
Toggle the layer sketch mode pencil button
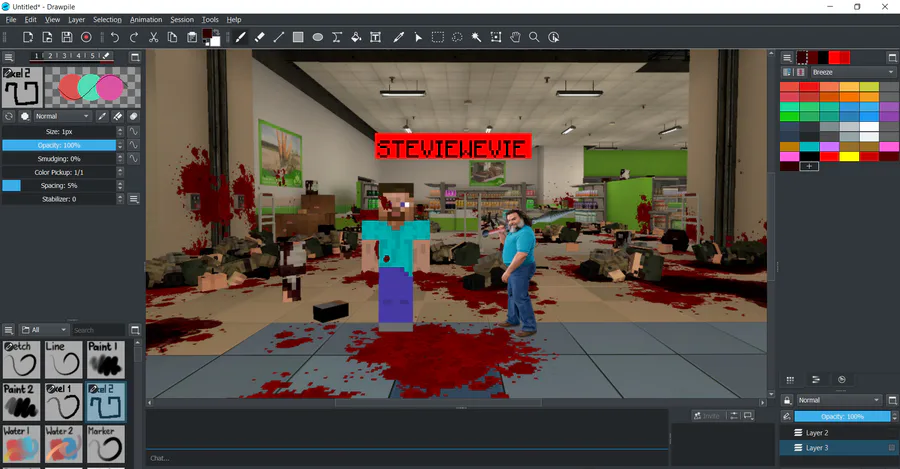coord(786,416)
